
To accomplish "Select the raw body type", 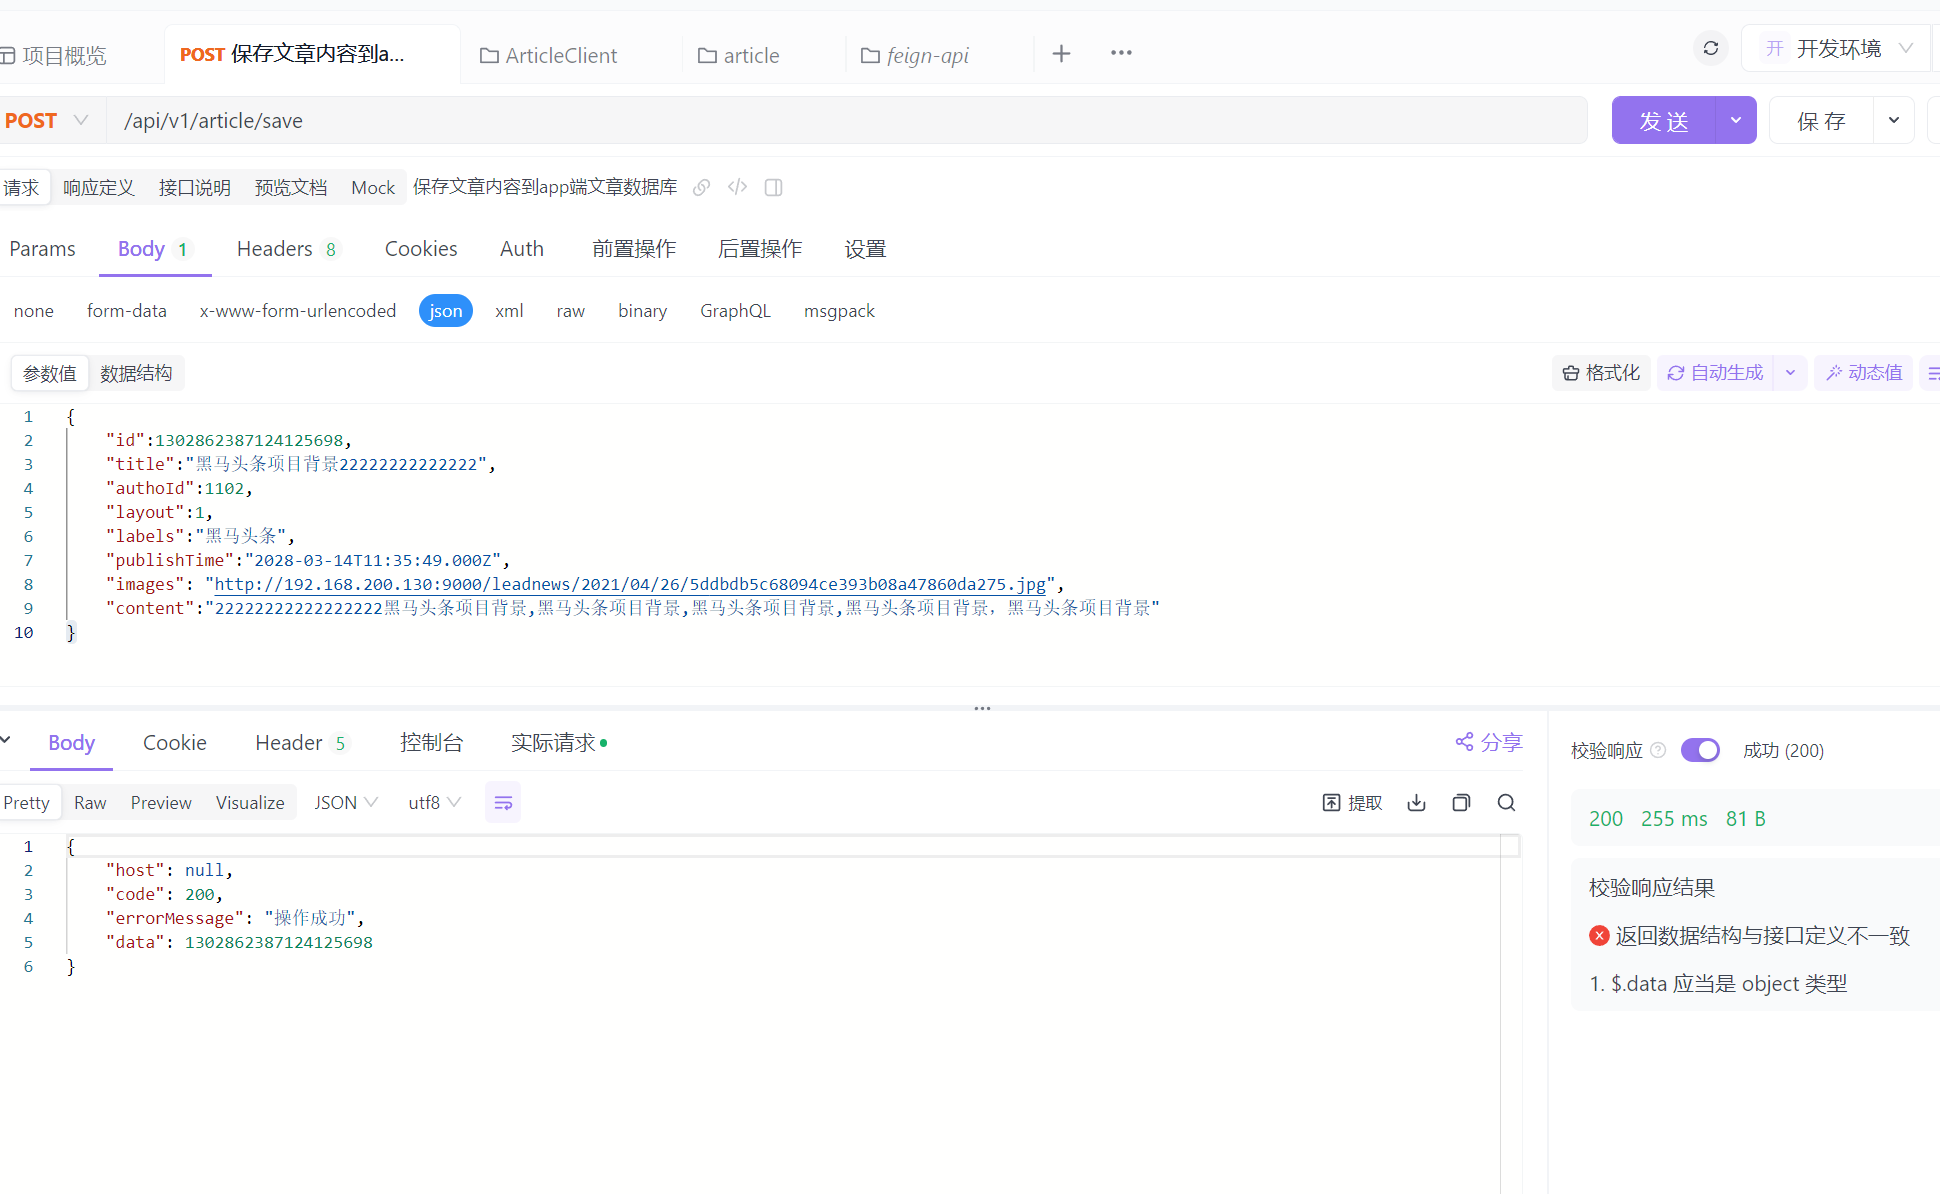I will (x=570, y=311).
